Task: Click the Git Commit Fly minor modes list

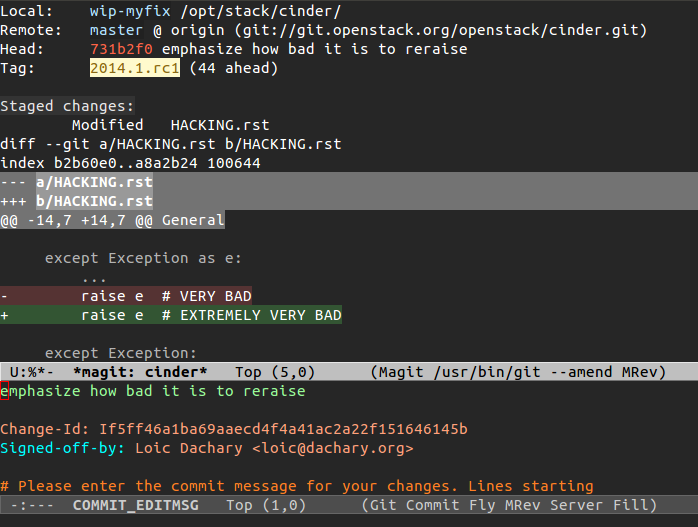Action: (x=509, y=505)
